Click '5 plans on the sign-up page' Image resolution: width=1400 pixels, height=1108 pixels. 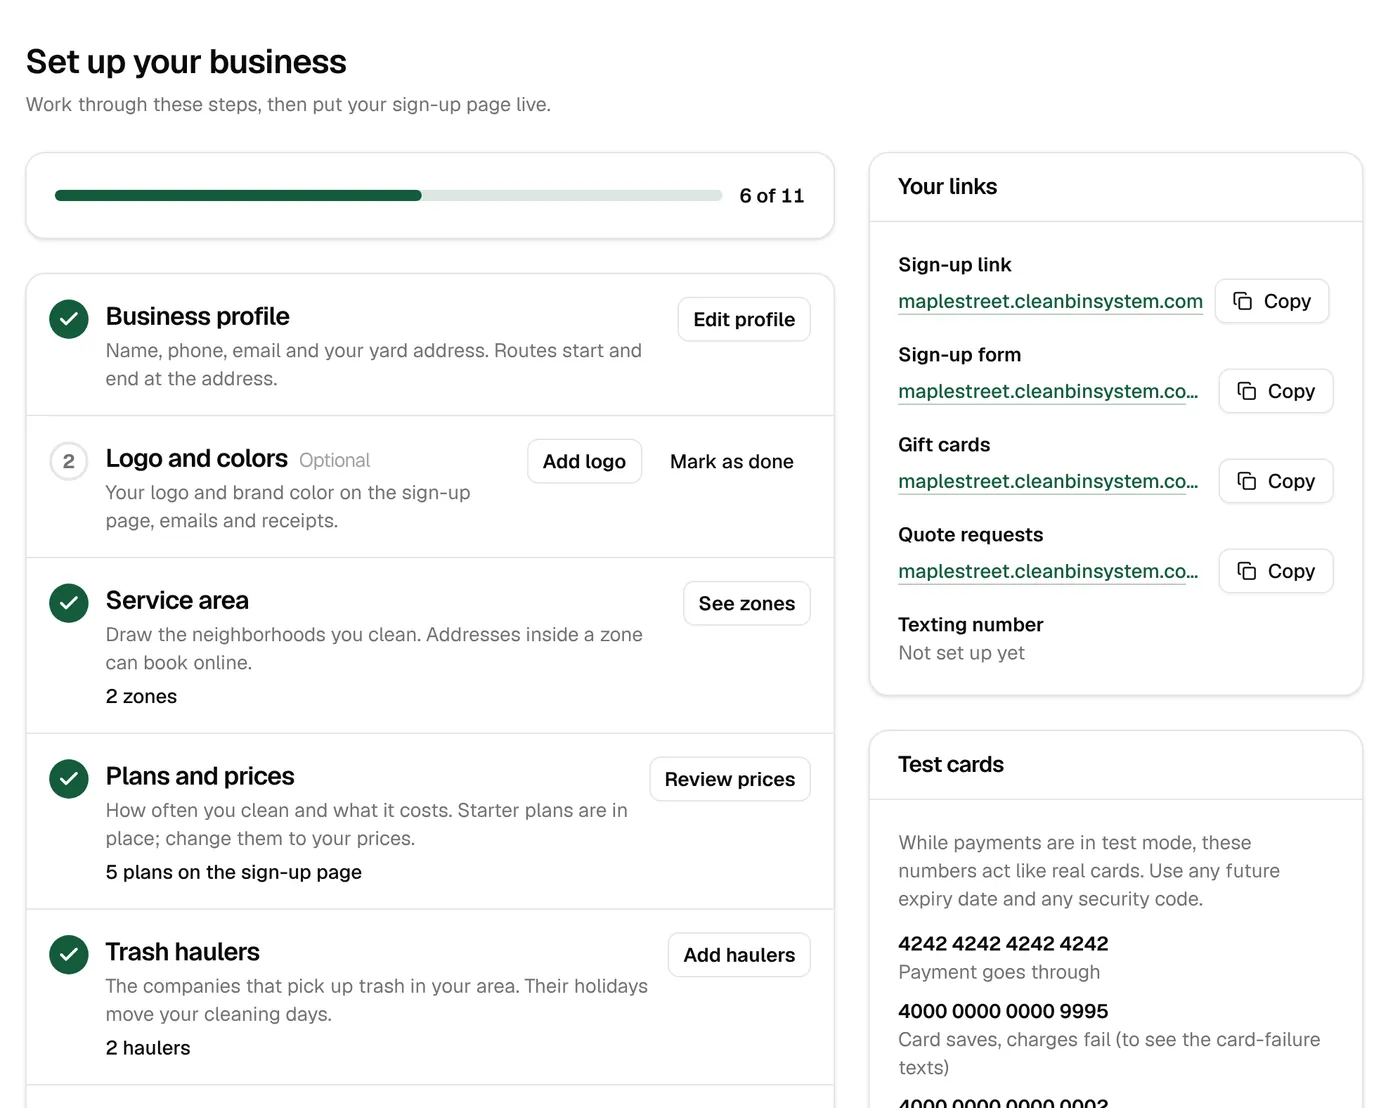[x=234, y=872]
